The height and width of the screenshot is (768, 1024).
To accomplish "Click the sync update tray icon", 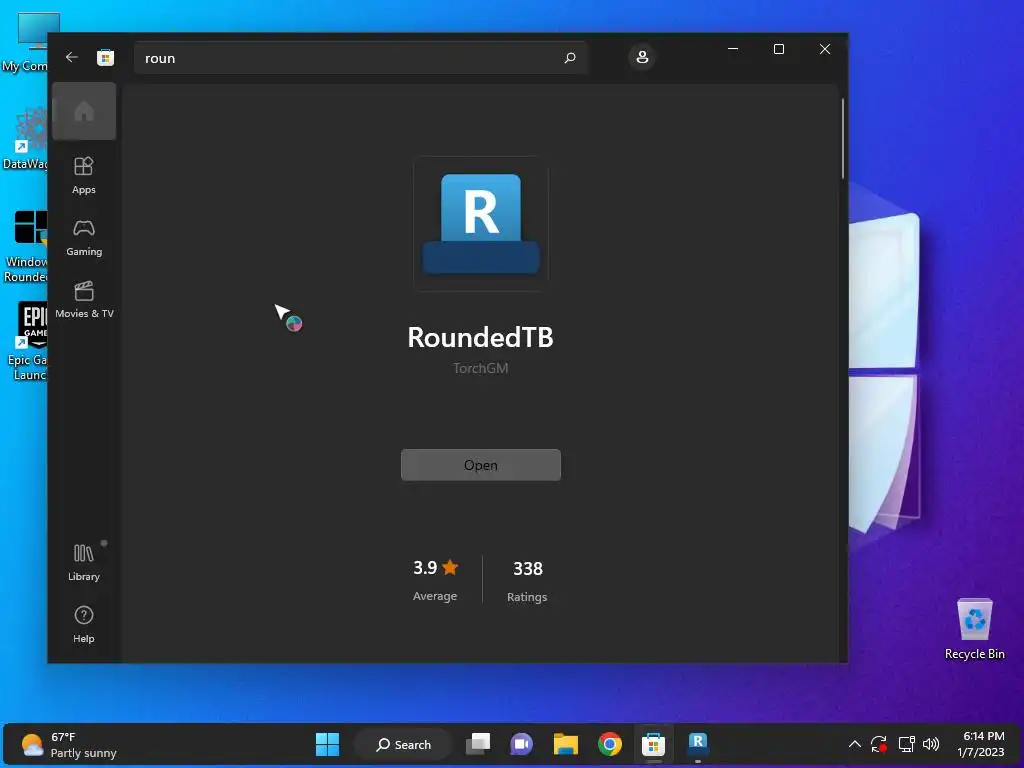I will [879, 744].
